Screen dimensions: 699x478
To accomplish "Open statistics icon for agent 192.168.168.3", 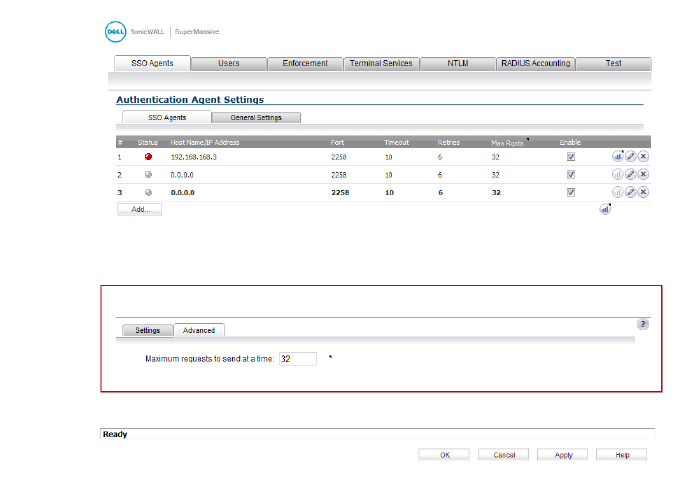I will (617, 157).
